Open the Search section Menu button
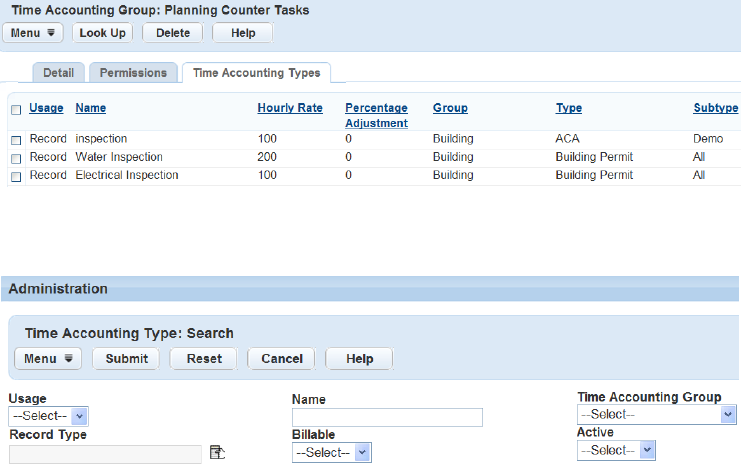741x469 pixels. pyautogui.click(x=48, y=359)
